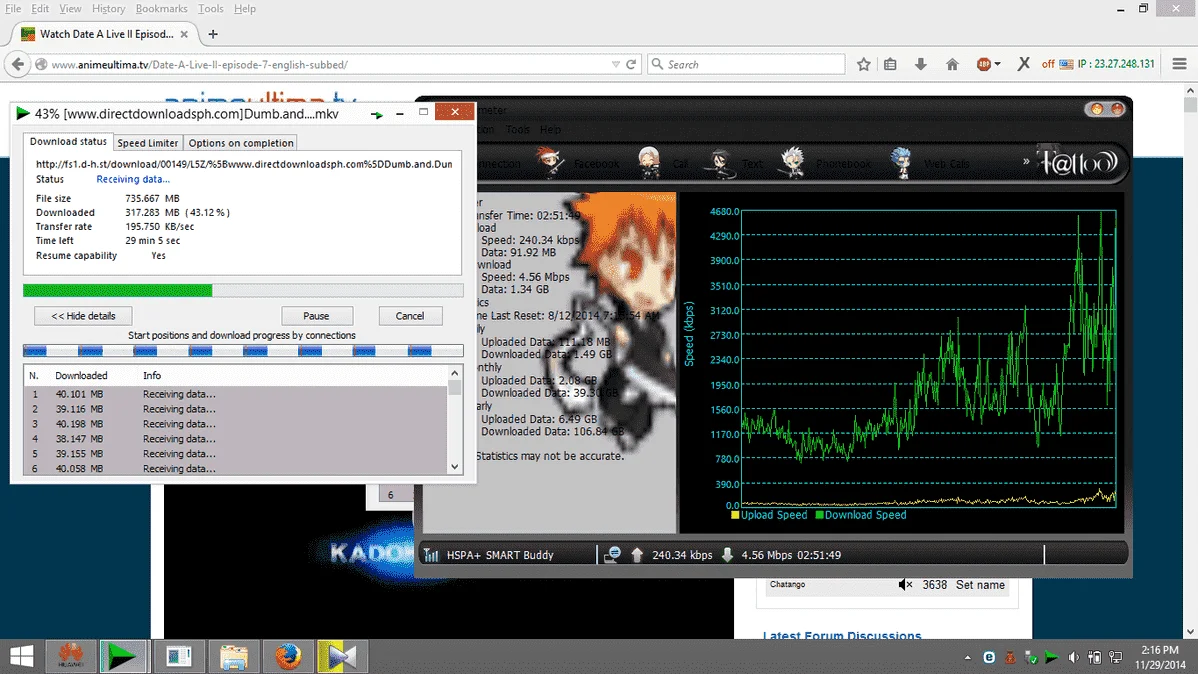Click Download Speed green legend swatch
The image size is (1198, 674).
click(x=819, y=515)
